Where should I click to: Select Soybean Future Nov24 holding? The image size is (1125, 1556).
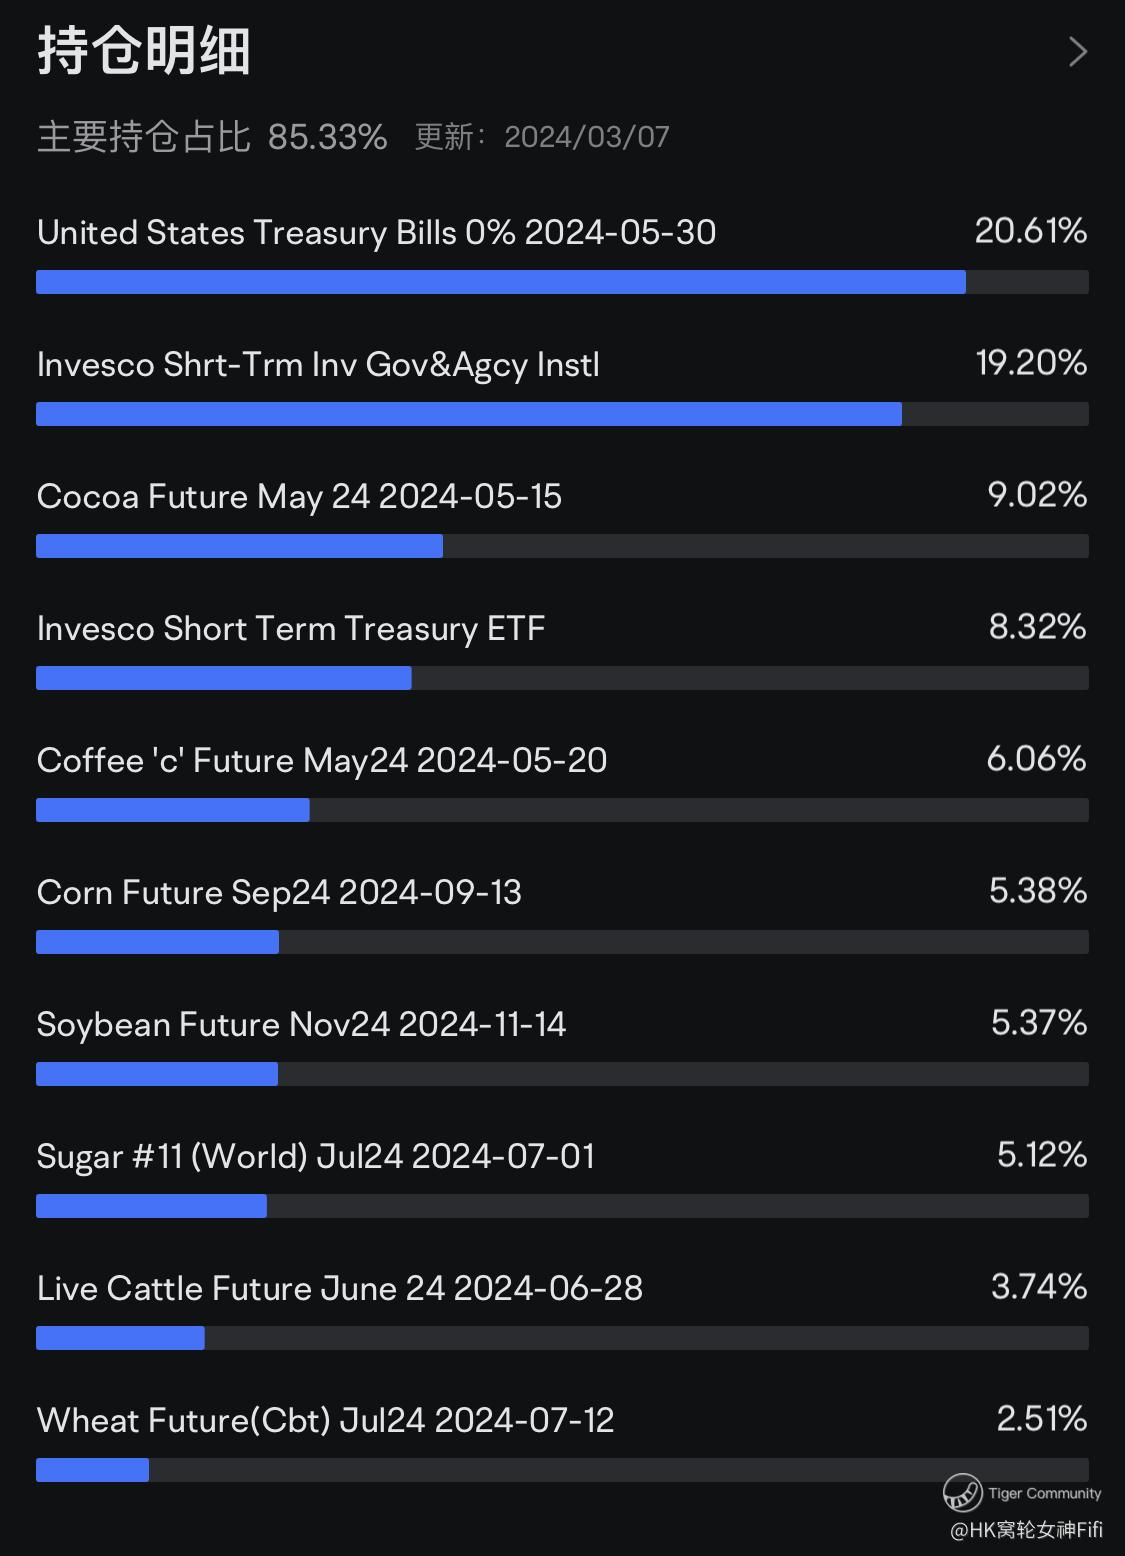(x=301, y=1025)
